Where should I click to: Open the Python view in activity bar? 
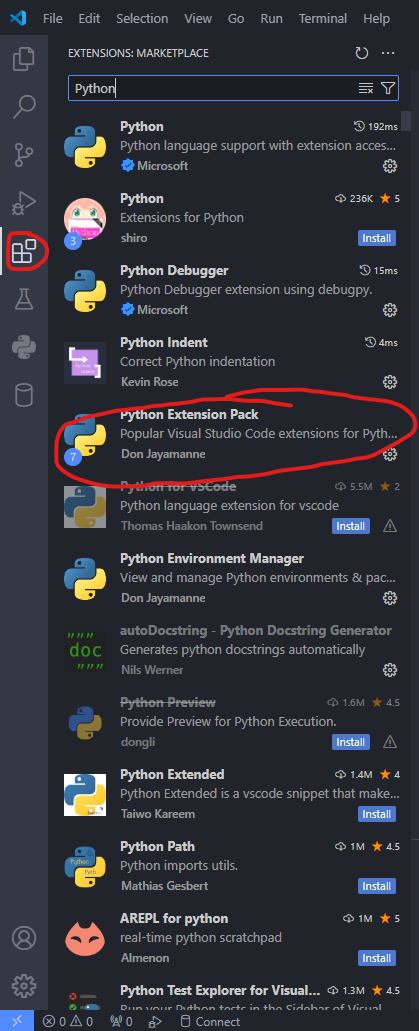pos(24,347)
